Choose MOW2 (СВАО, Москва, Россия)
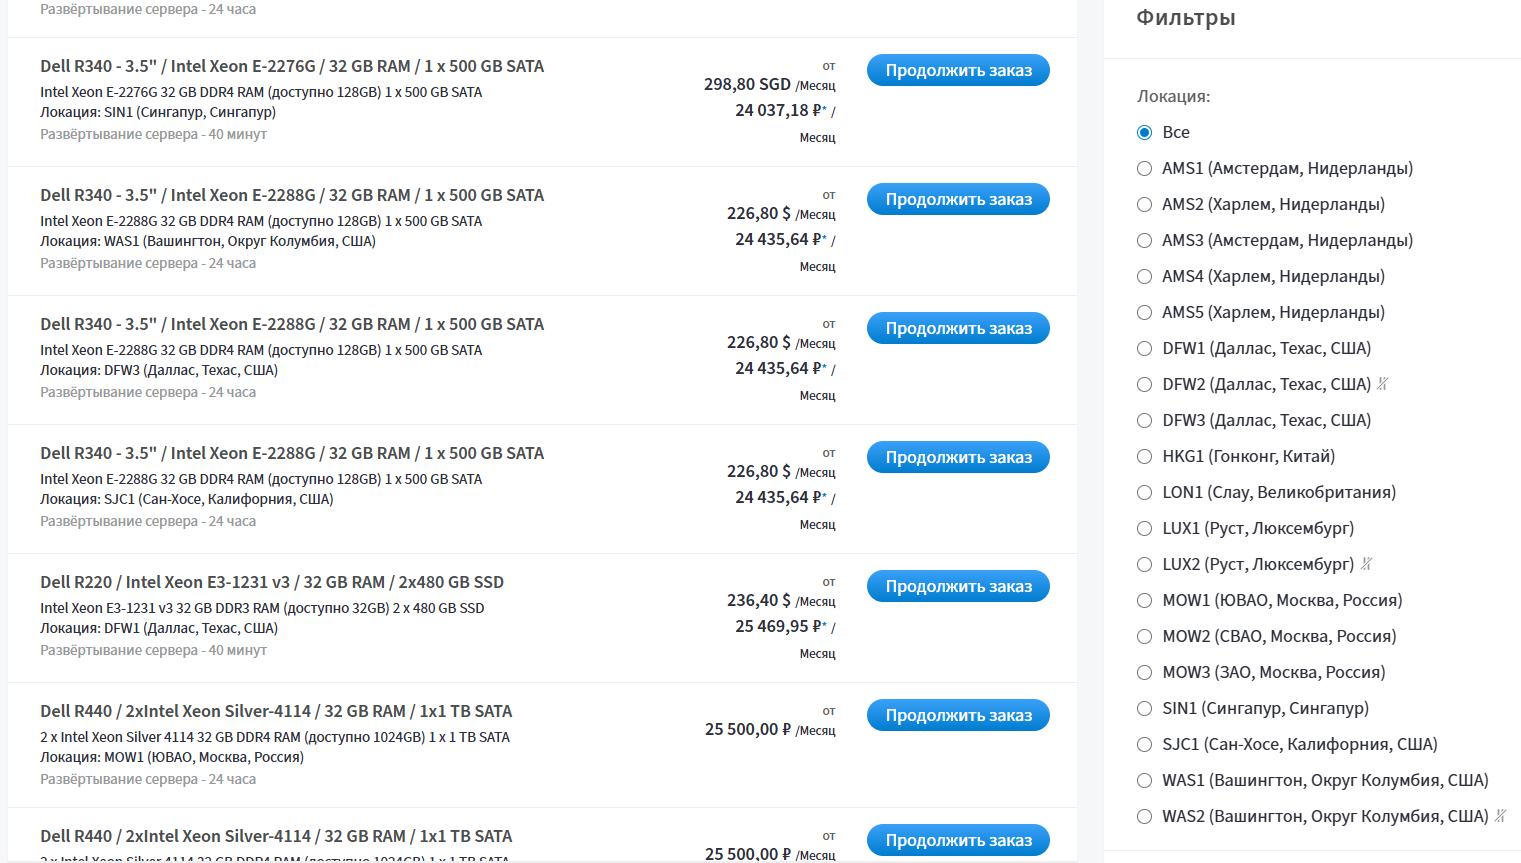This screenshot has width=1521, height=863. pyautogui.click(x=1144, y=637)
